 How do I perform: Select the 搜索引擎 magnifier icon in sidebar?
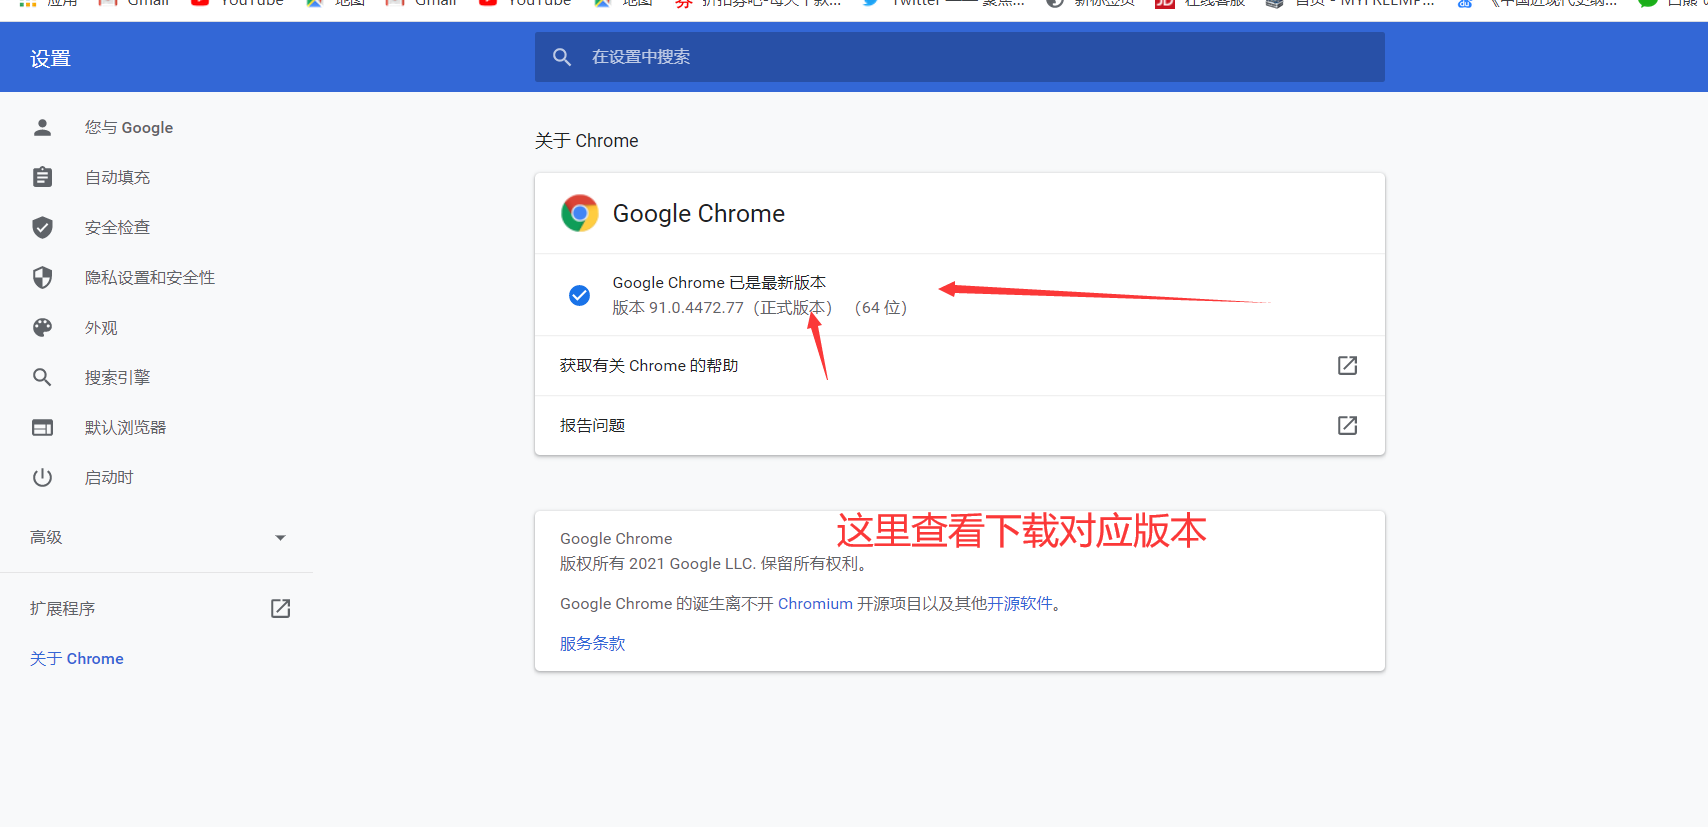pyautogui.click(x=42, y=377)
